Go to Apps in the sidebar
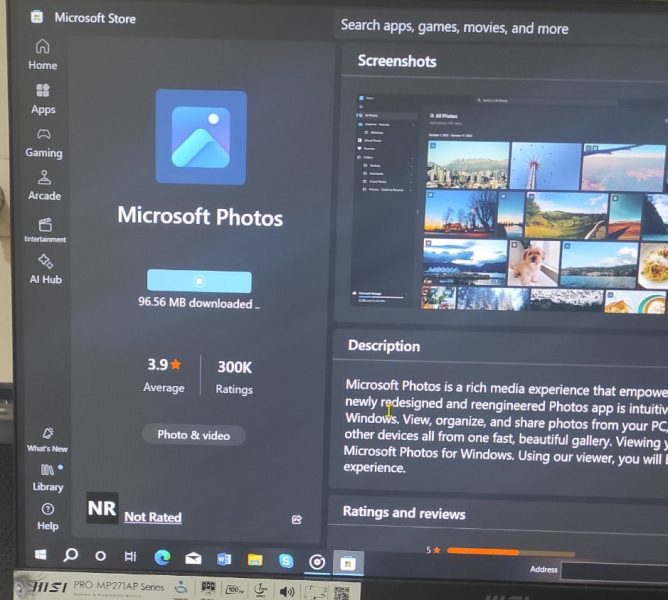This screenshot has height=600, width=668. [43, 98]
